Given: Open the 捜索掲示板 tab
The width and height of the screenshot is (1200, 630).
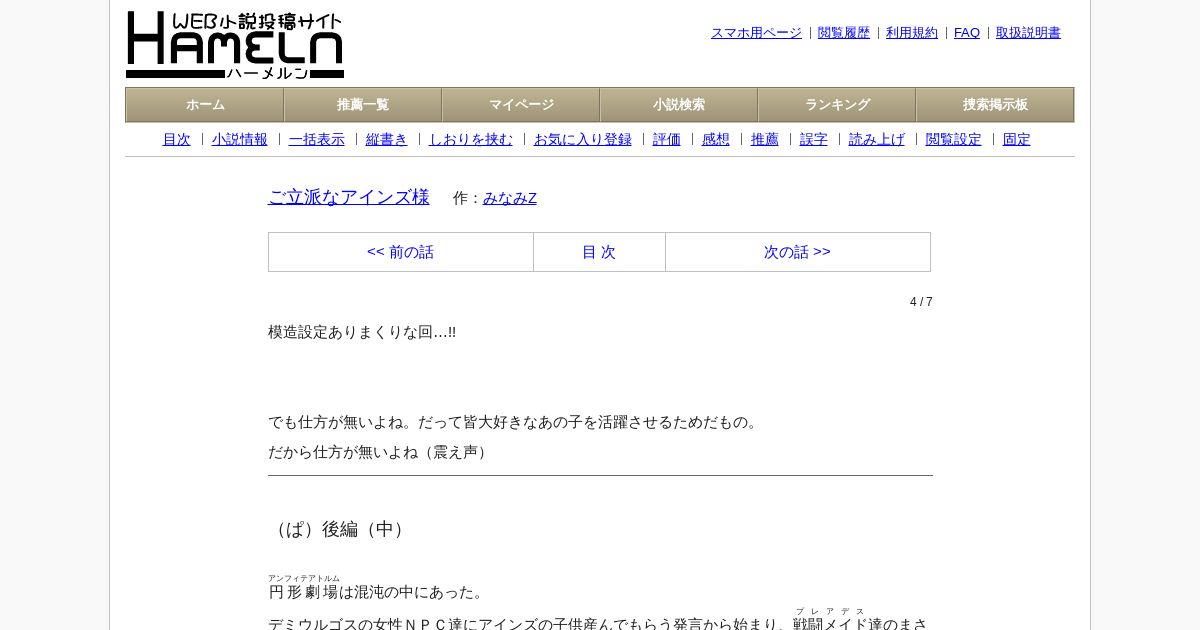Looking at the screenshot, I should coord(995,105).
